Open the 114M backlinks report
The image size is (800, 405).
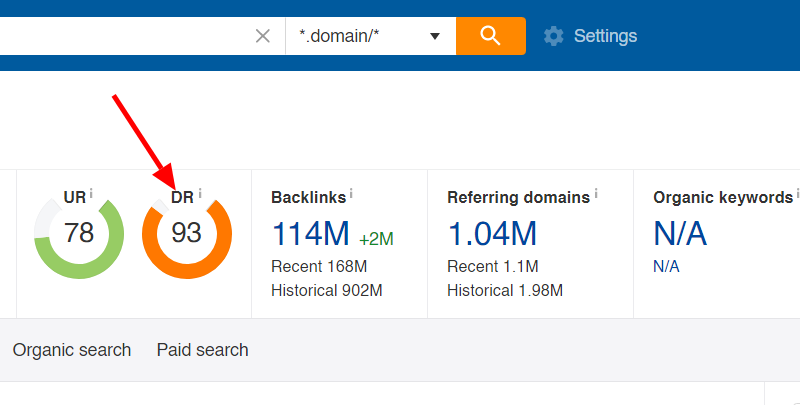coord(310,234)
